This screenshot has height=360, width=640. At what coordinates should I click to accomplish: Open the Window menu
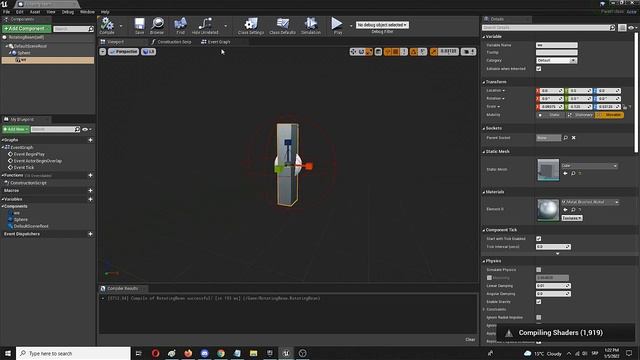(x=87, y=12)
